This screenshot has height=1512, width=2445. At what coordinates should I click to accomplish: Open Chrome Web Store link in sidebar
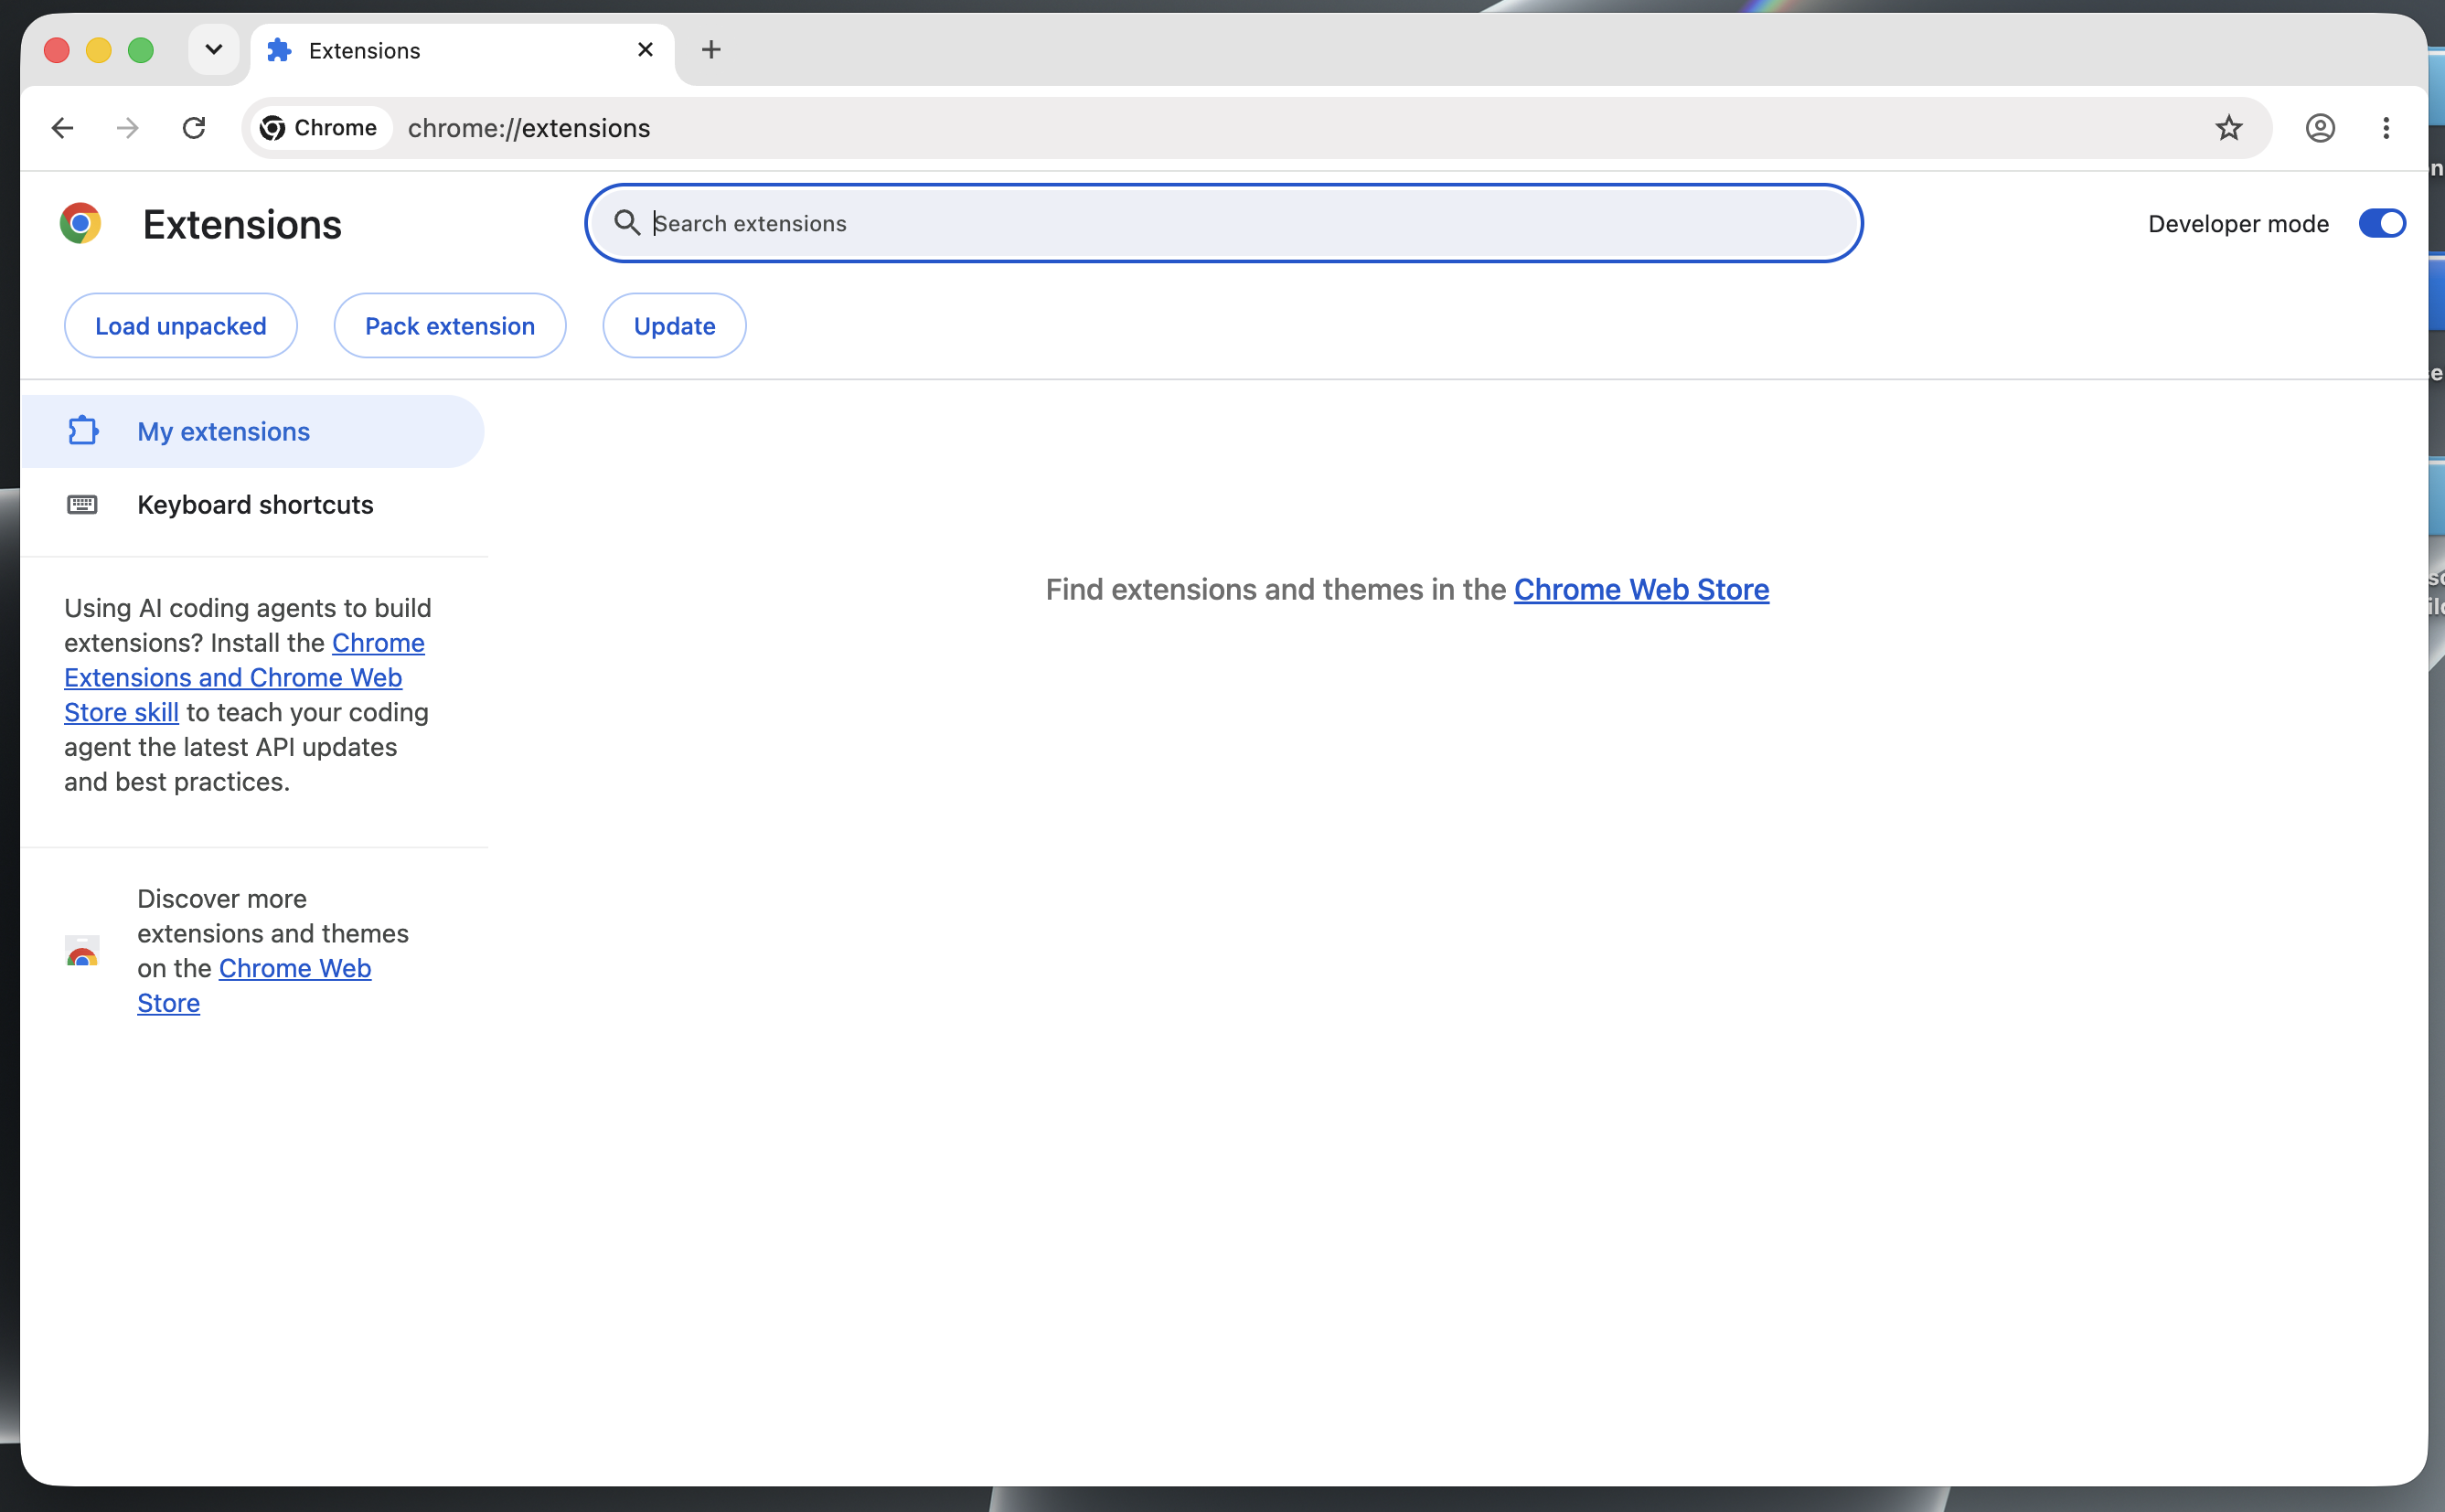point(254,985)
